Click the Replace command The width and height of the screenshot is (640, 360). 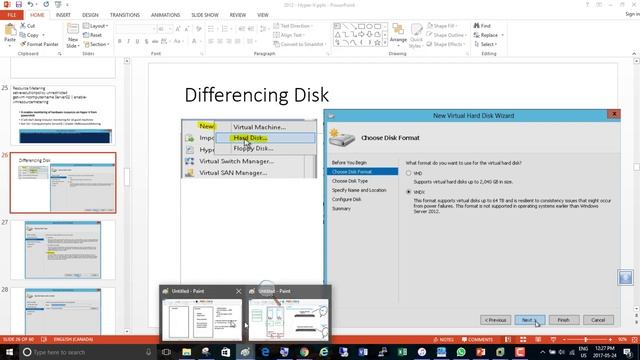489,35
